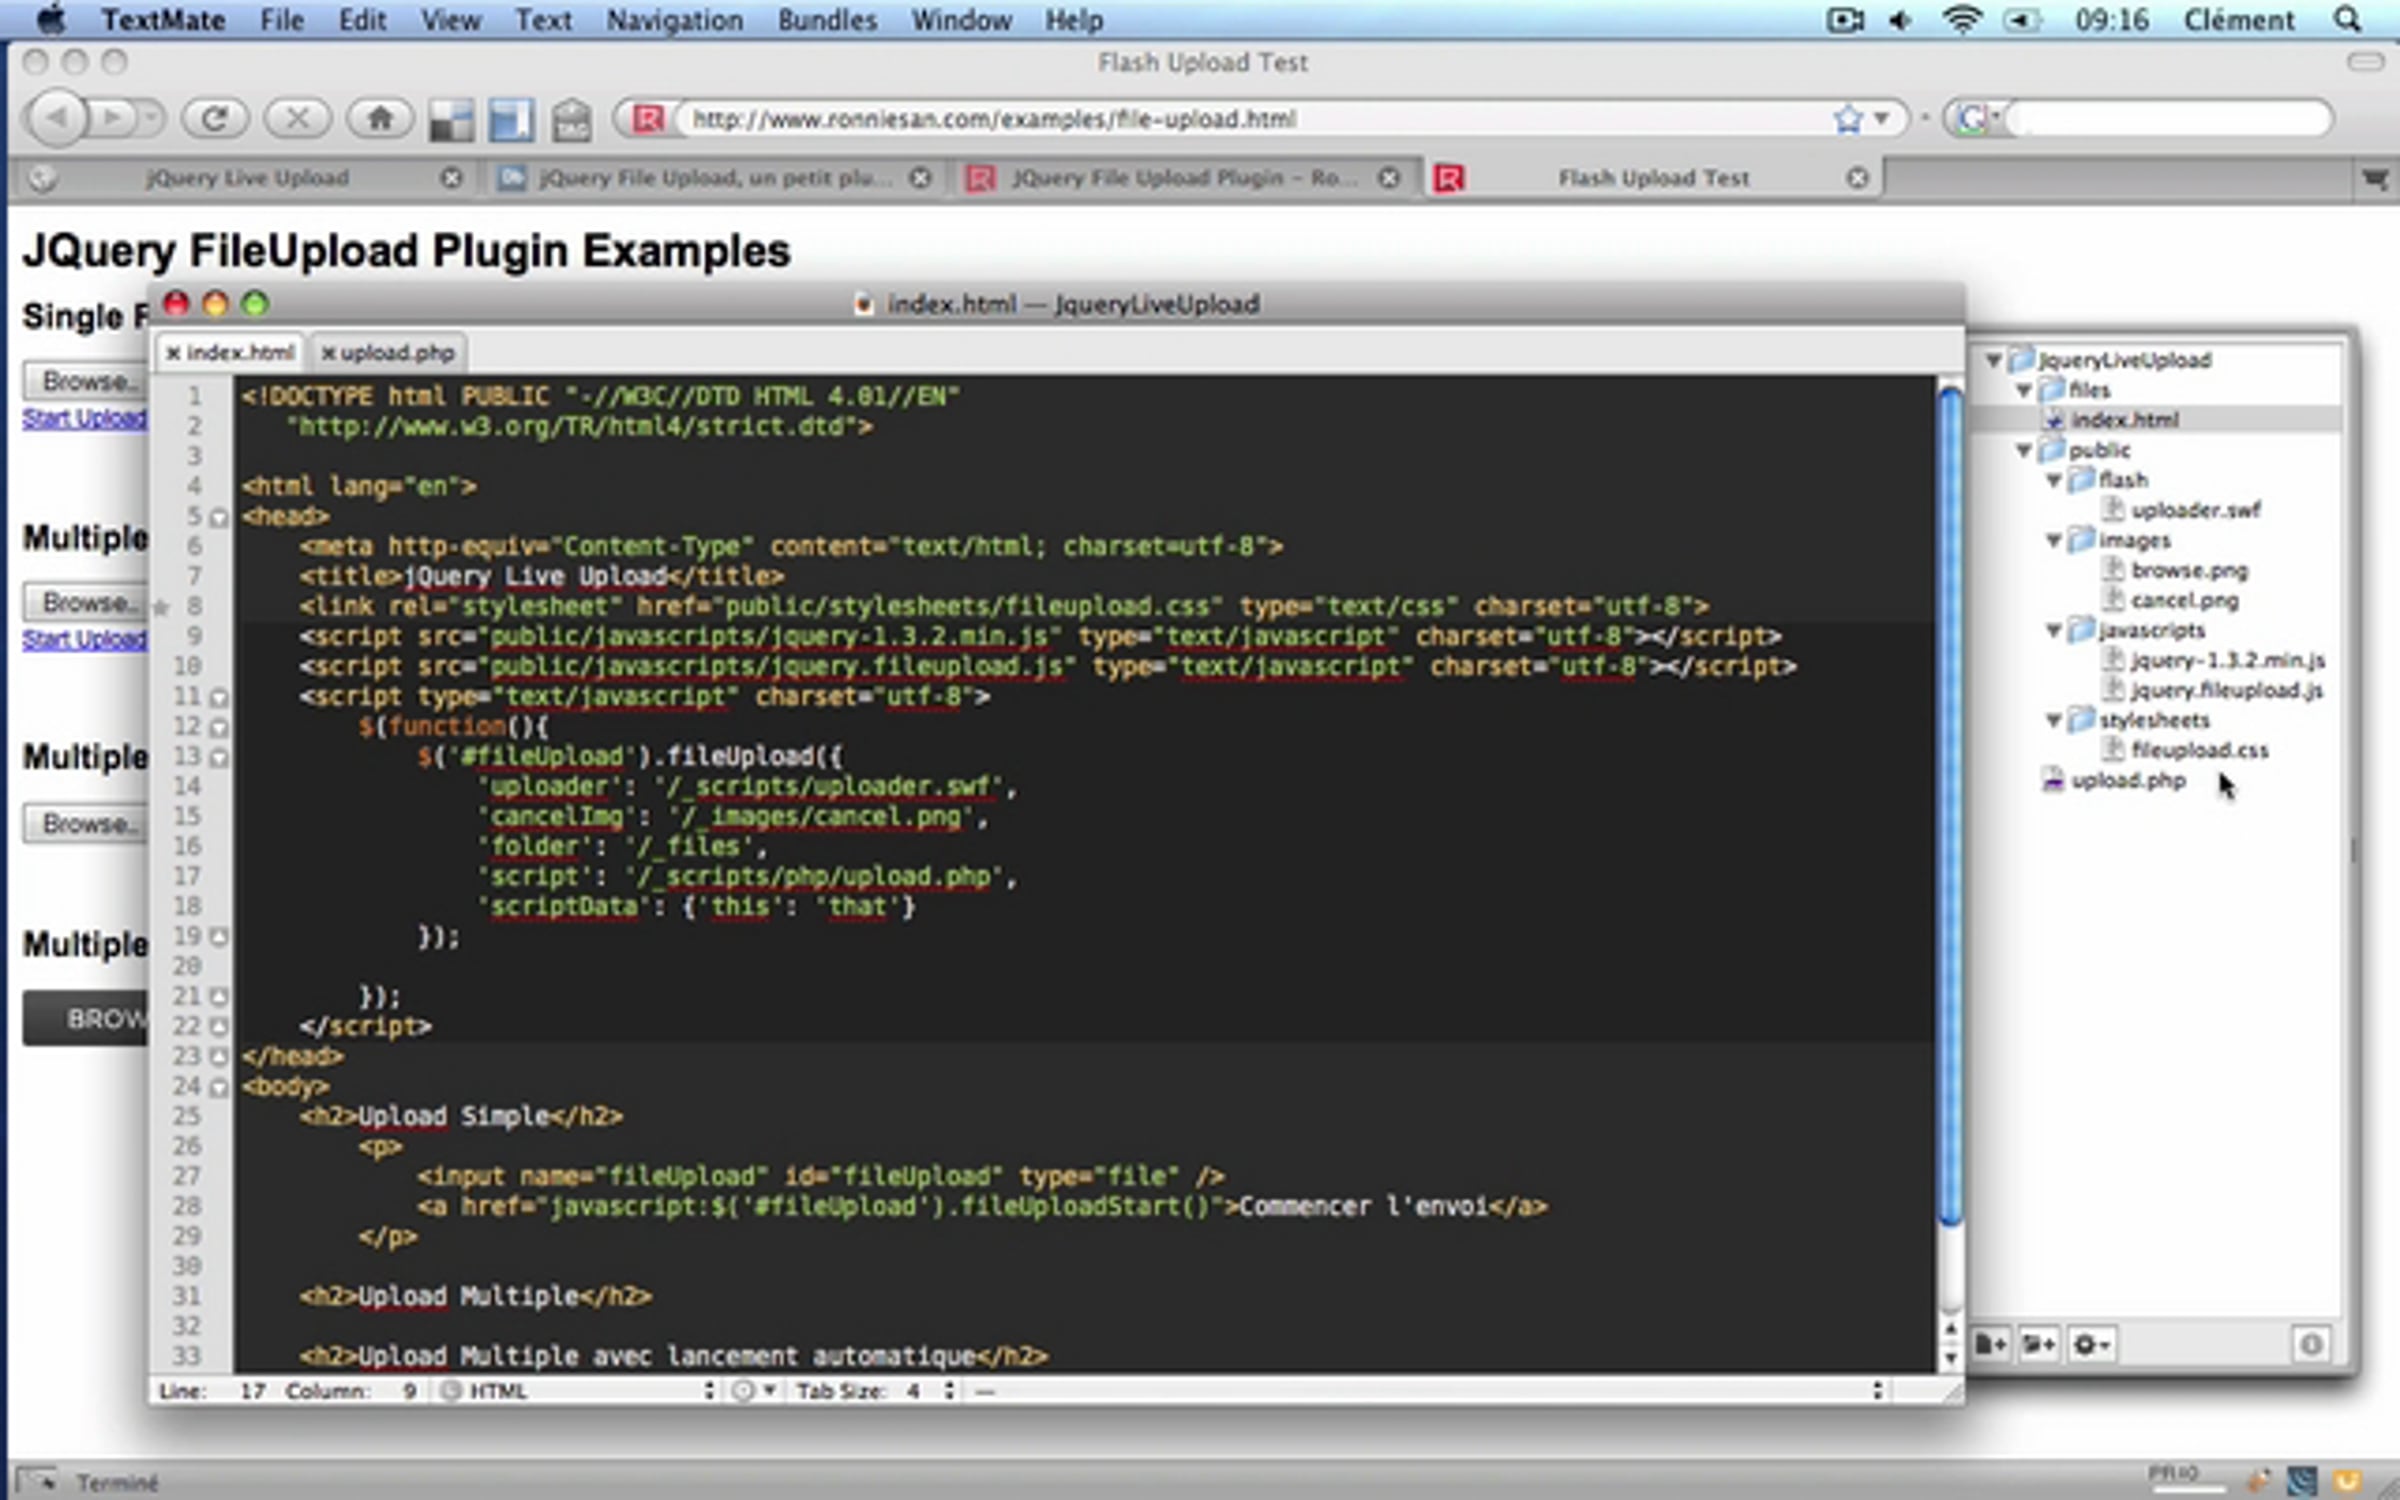The height and width of the screenshot is (1500, 2400).
Task: Open upload.php from project drawer
Action: [x=2126, y=780]
